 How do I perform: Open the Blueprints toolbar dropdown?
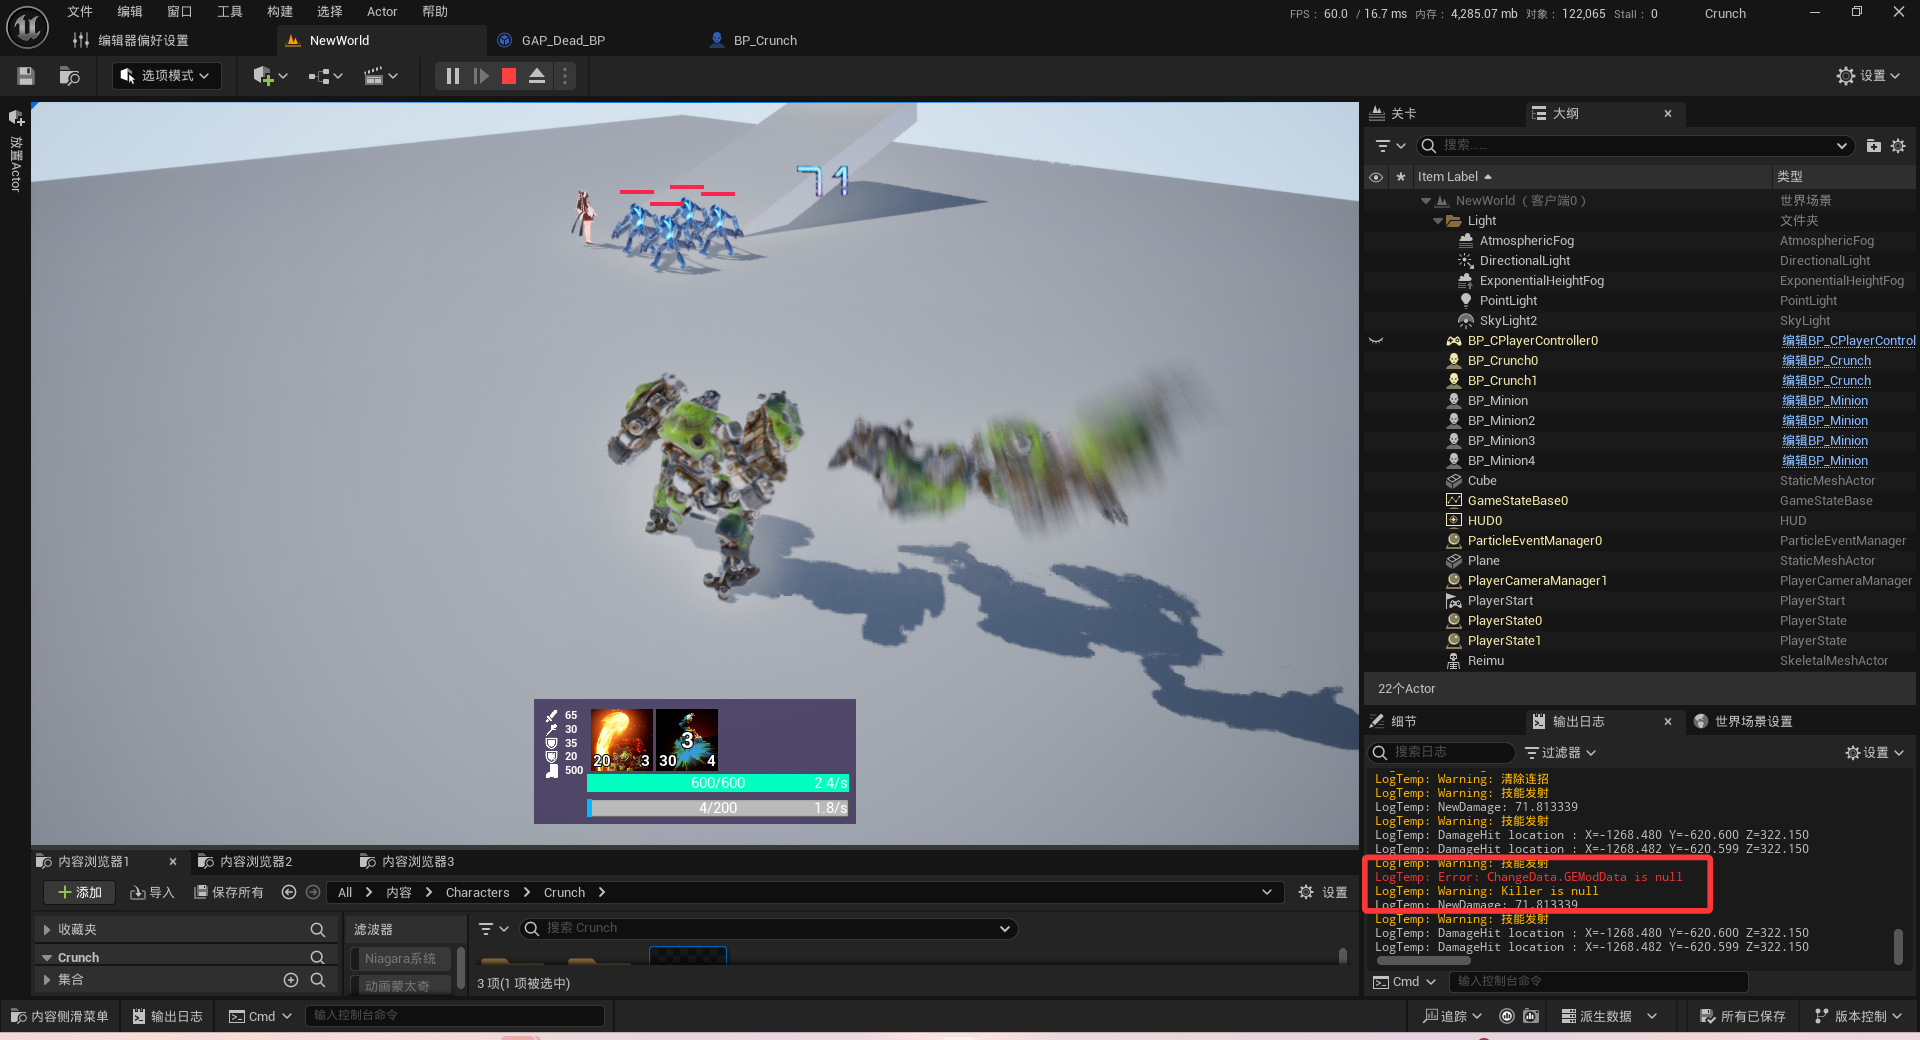(x=325, y=76)
